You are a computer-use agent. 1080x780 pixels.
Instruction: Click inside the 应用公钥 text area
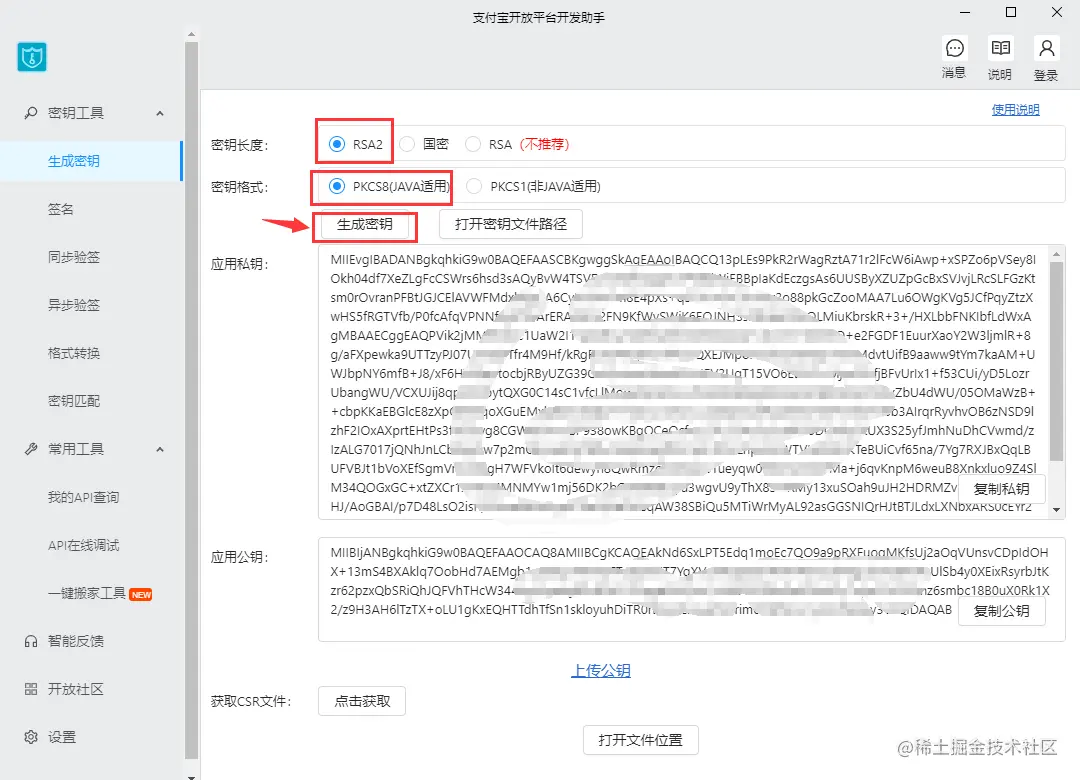coord(691,590)
